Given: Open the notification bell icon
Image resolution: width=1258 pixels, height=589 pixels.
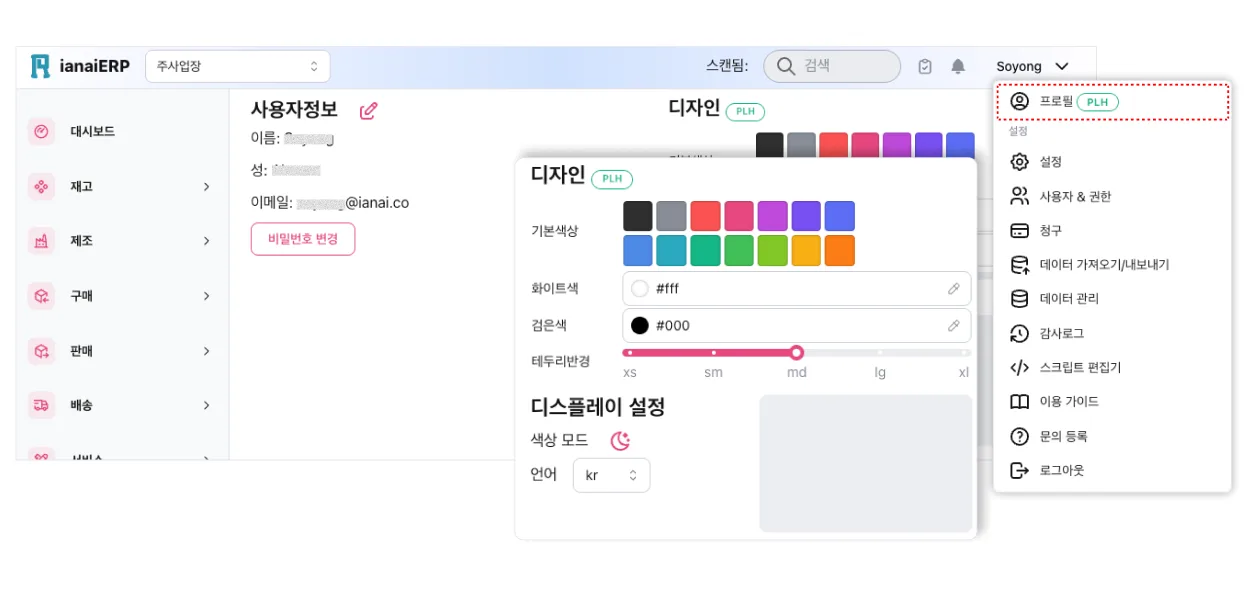Looking at the screenshot, I should click(958, 67).
